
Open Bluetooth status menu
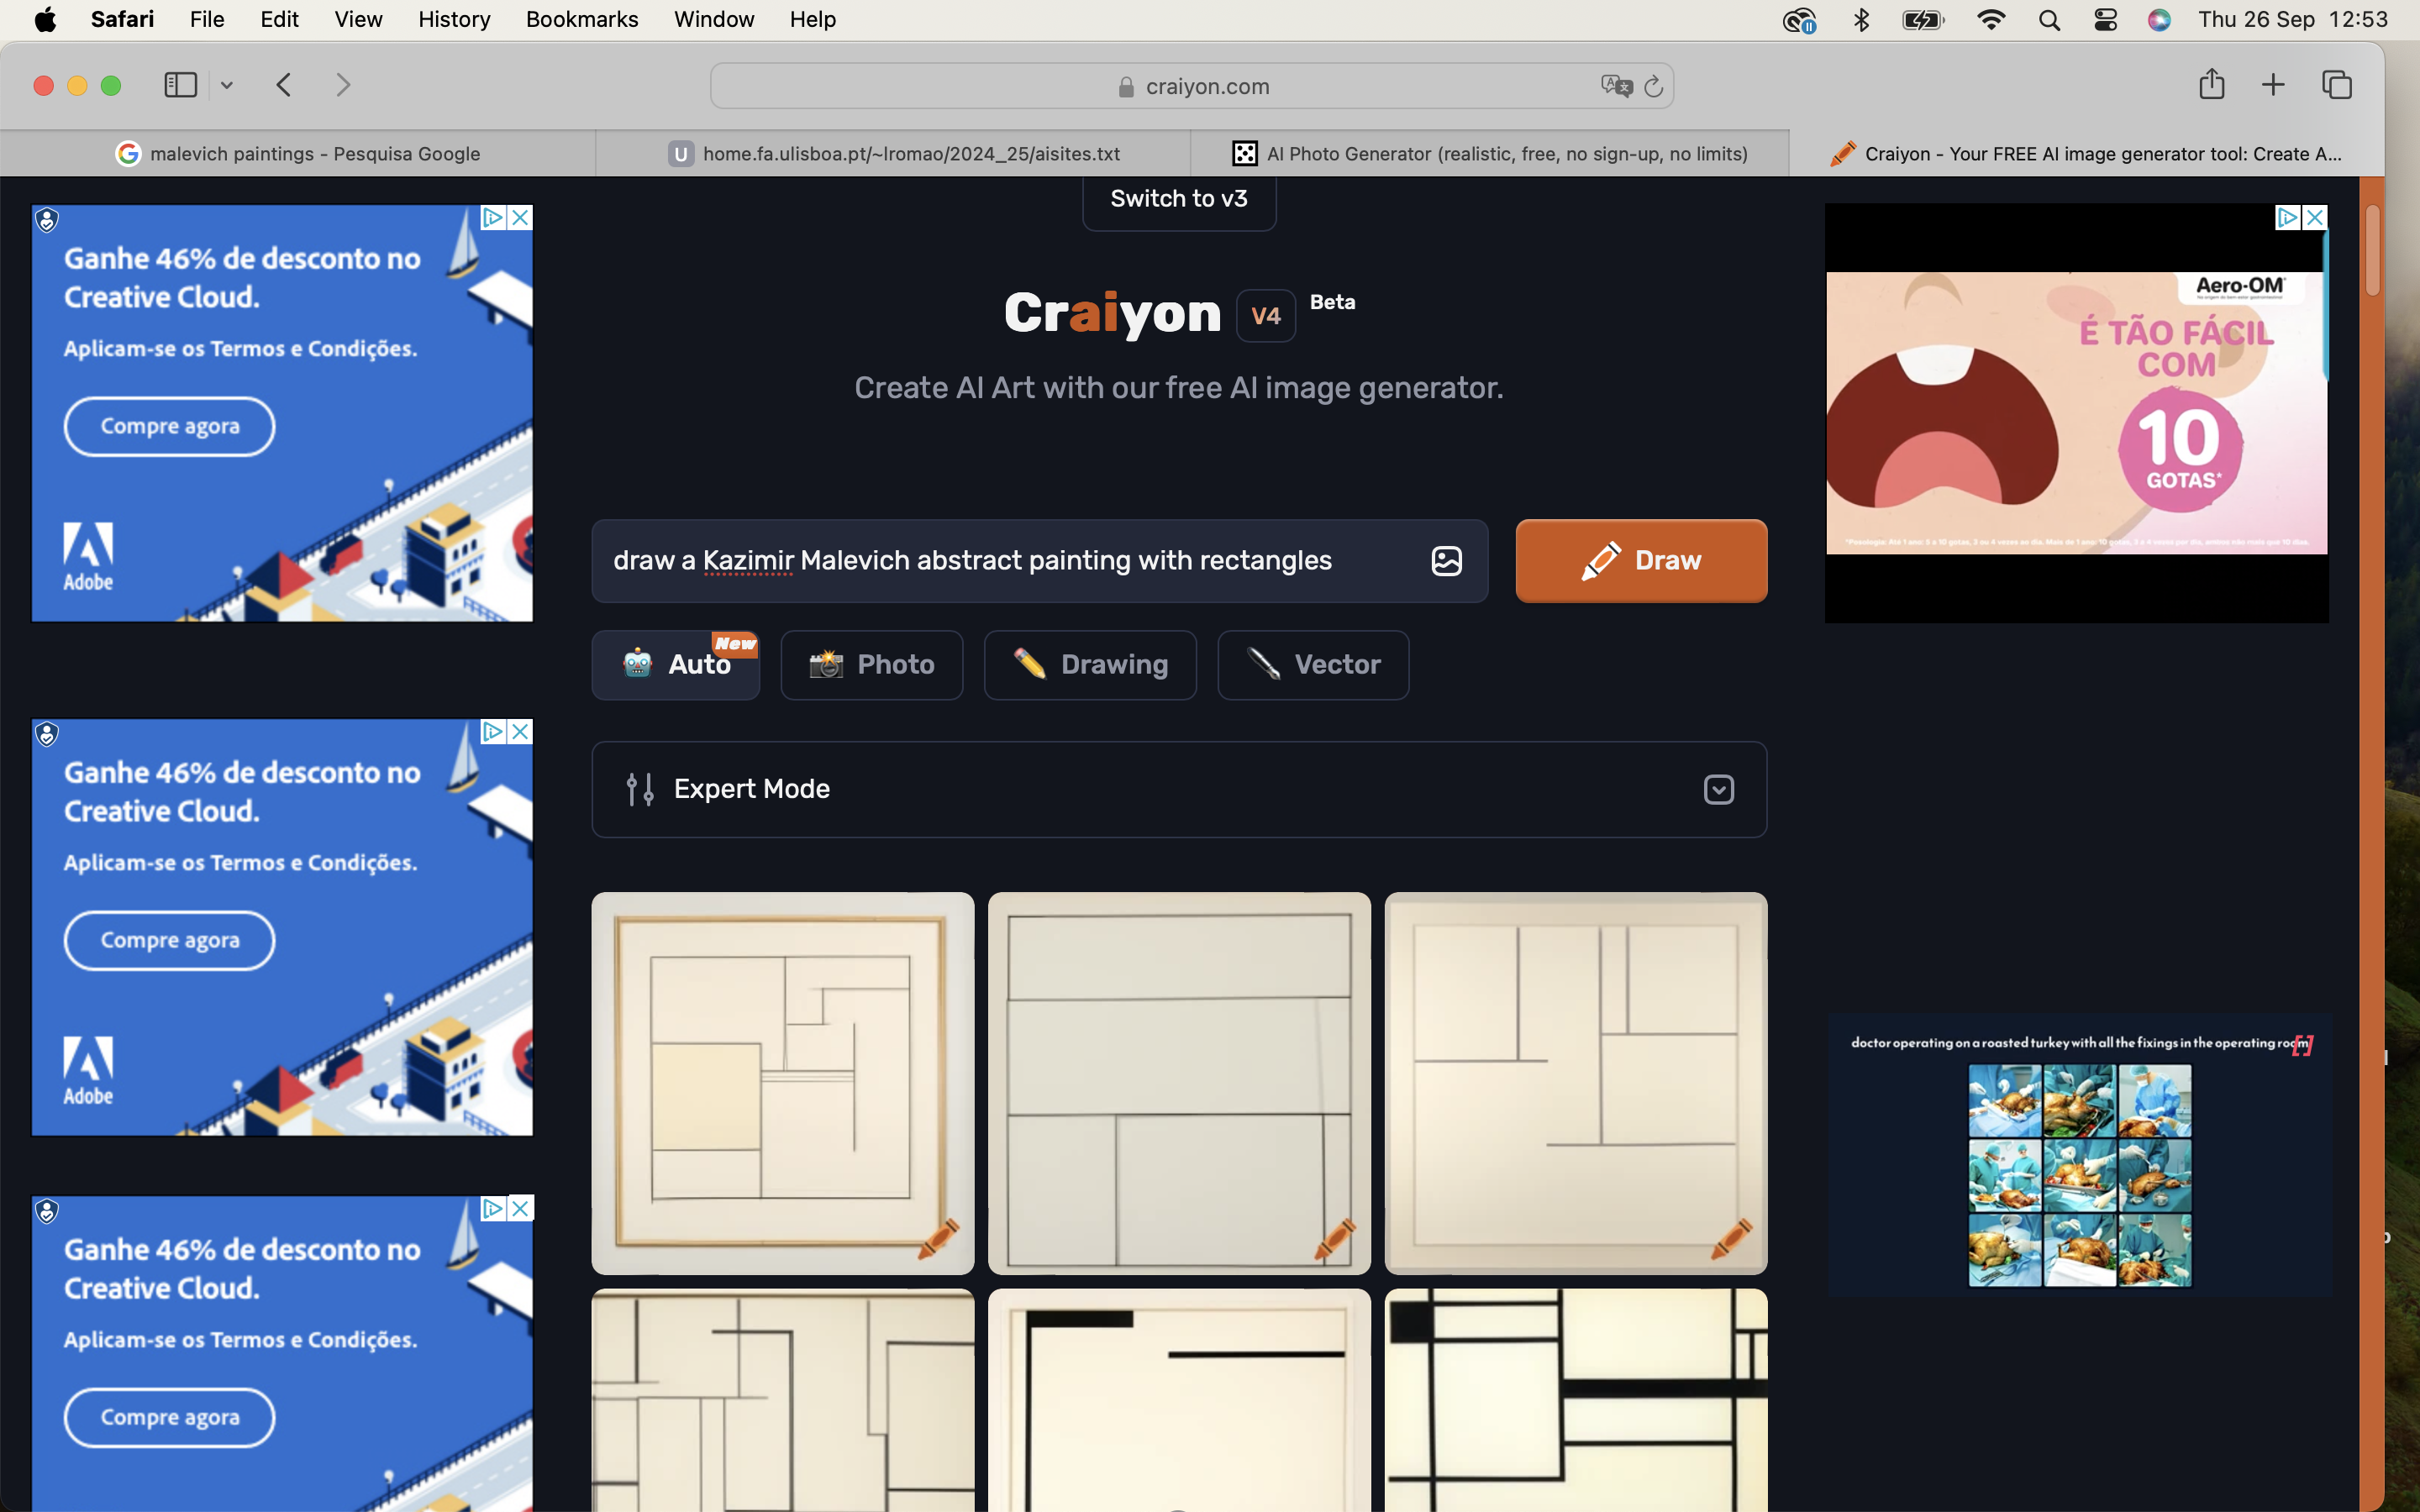coord(1861,20)
